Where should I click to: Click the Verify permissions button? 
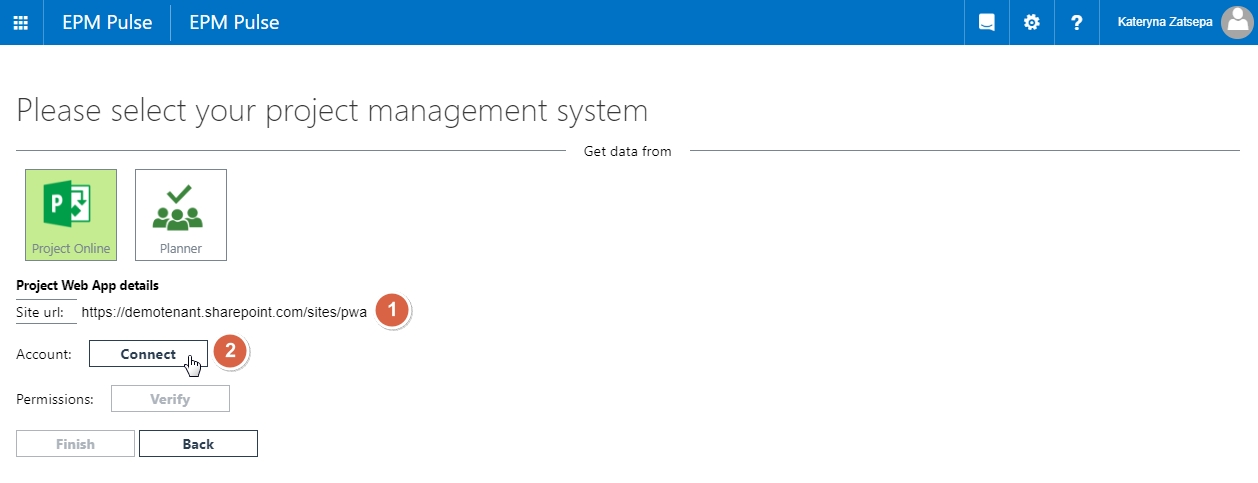coord(170,399)
